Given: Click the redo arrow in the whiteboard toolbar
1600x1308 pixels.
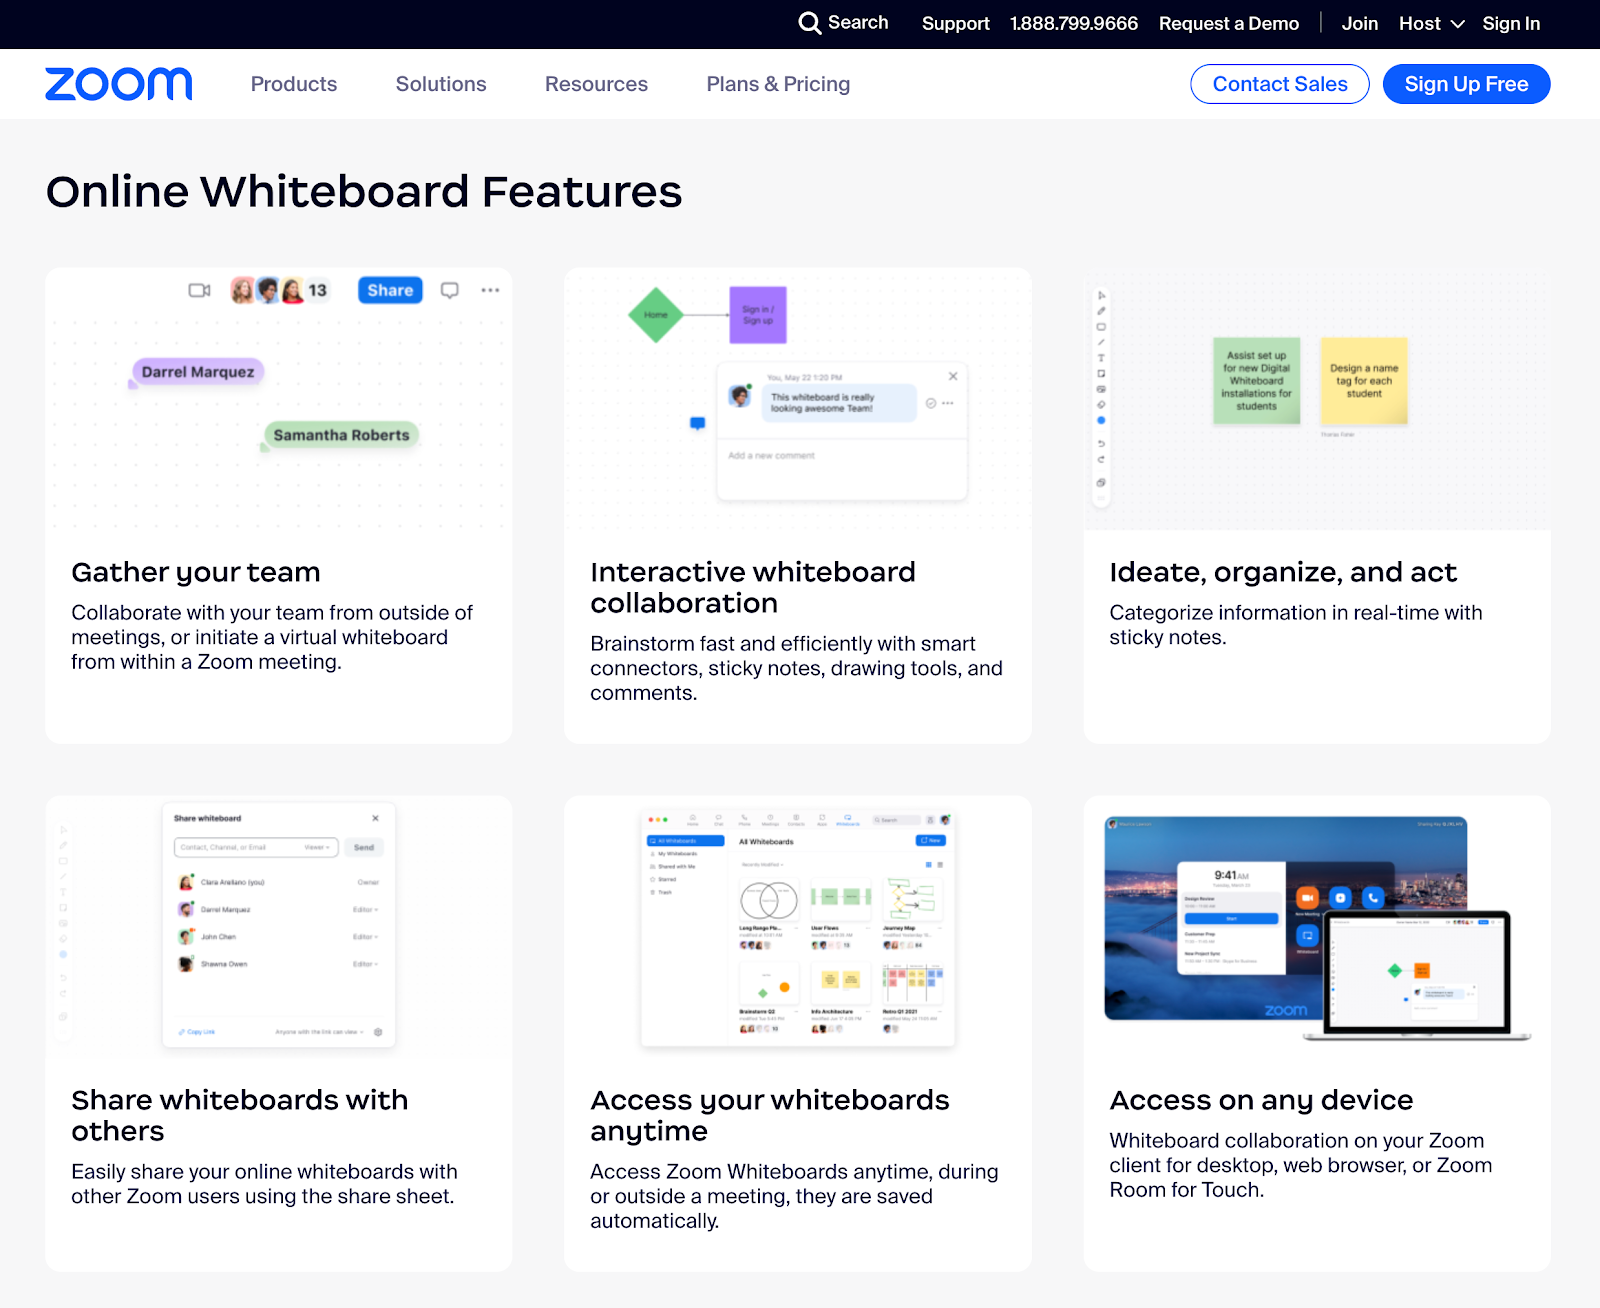Looking at the screenshot, I should click(x=1101, y=459).
